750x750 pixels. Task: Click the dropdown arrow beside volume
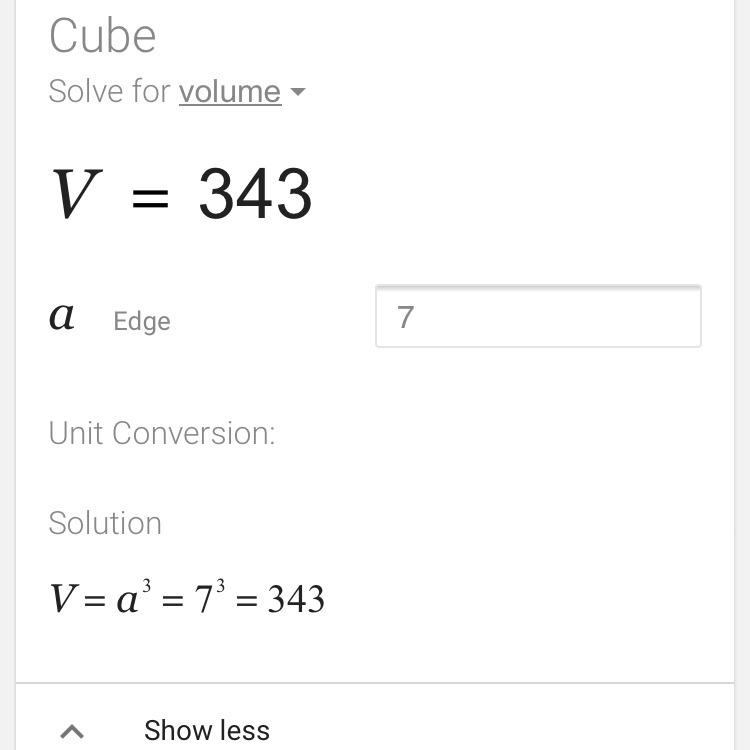(297, 93)
